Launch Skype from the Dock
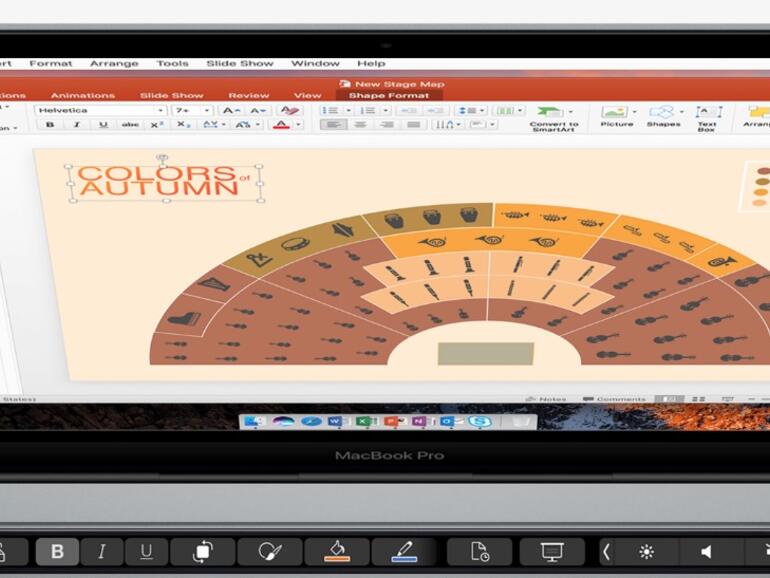Viewport: 770px width, 578px height. (480, 421)
